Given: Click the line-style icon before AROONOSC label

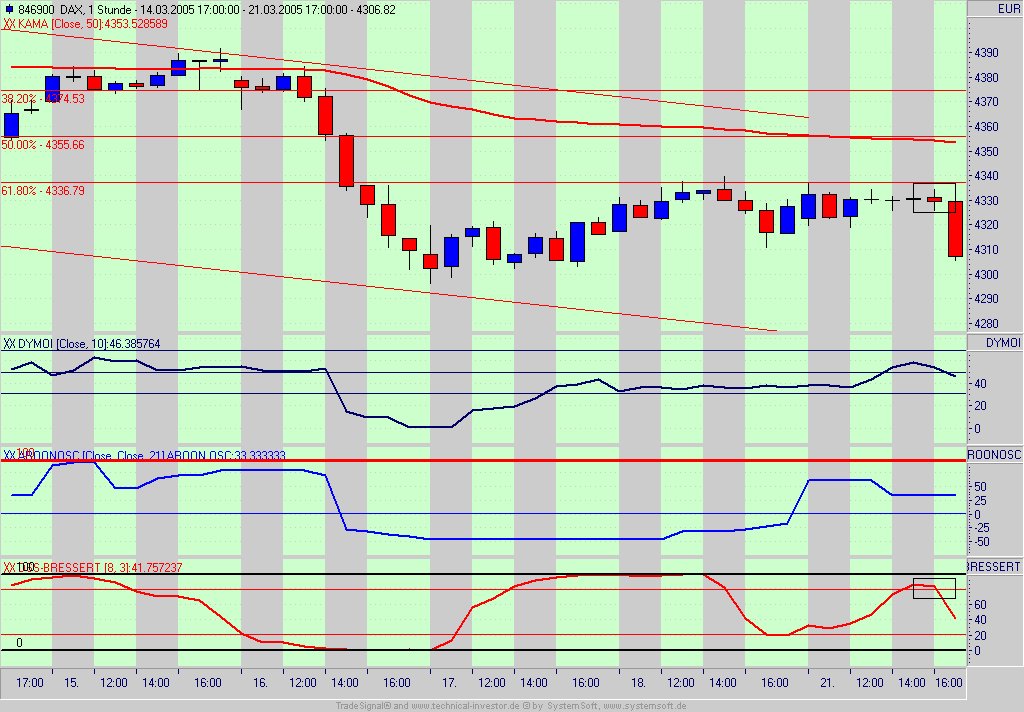Looking at the screenshot, I should [9, 455].
